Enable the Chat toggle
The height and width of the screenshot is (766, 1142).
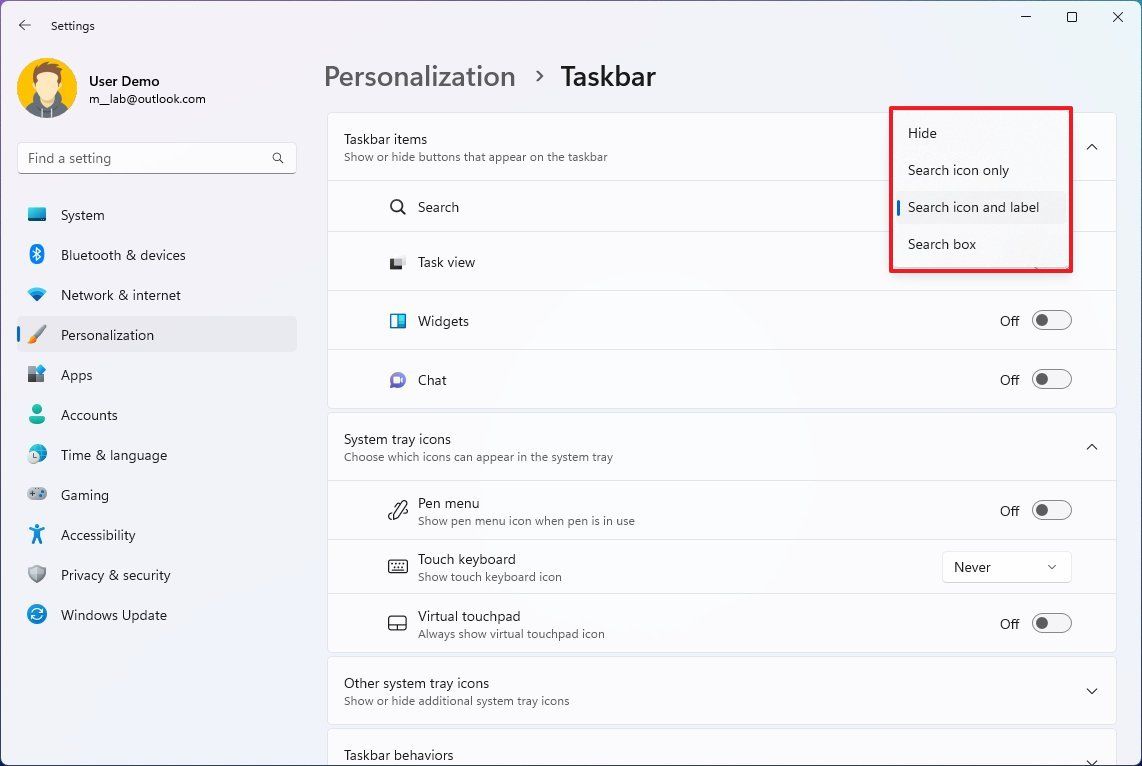[1051, 379]
